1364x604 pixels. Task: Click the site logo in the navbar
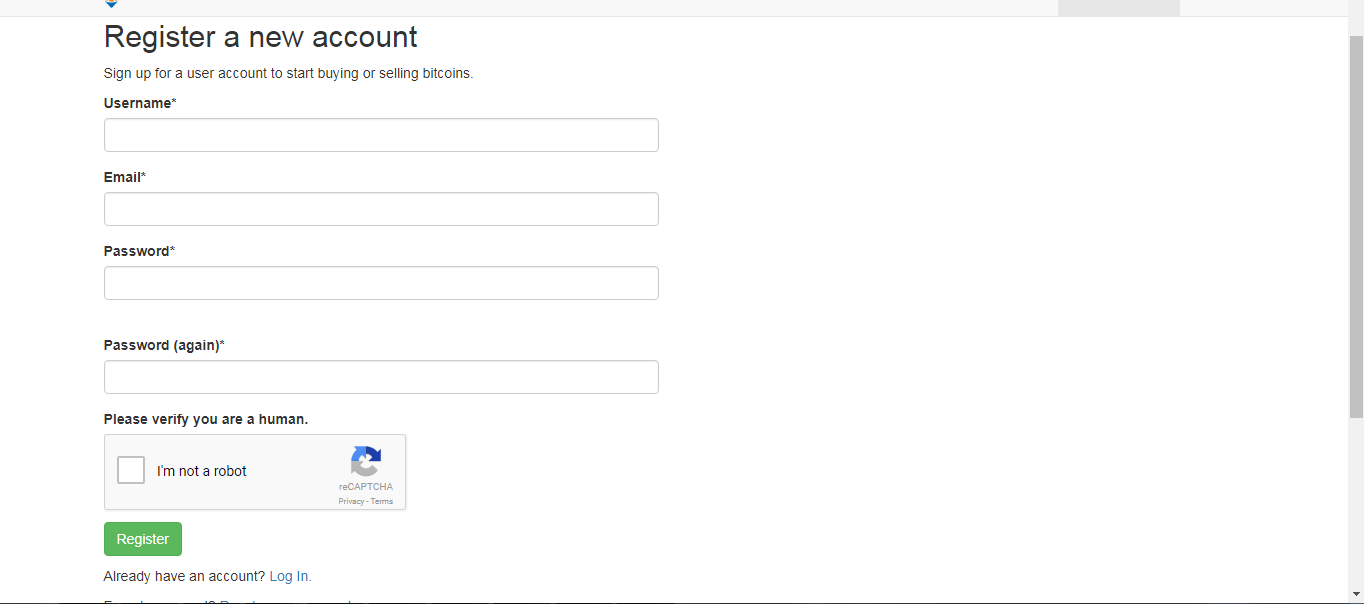pyautogui.click(x=111, y=4)
